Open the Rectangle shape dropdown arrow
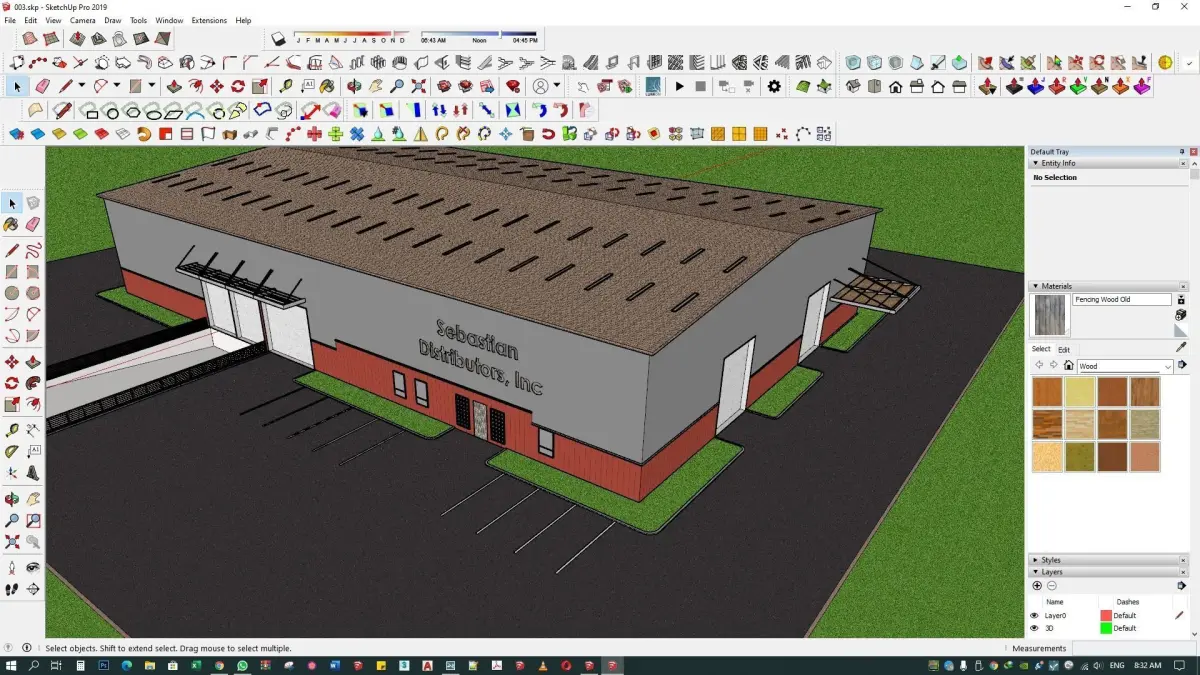Screen dimensions: 1200x675 (x=152, y=86)
